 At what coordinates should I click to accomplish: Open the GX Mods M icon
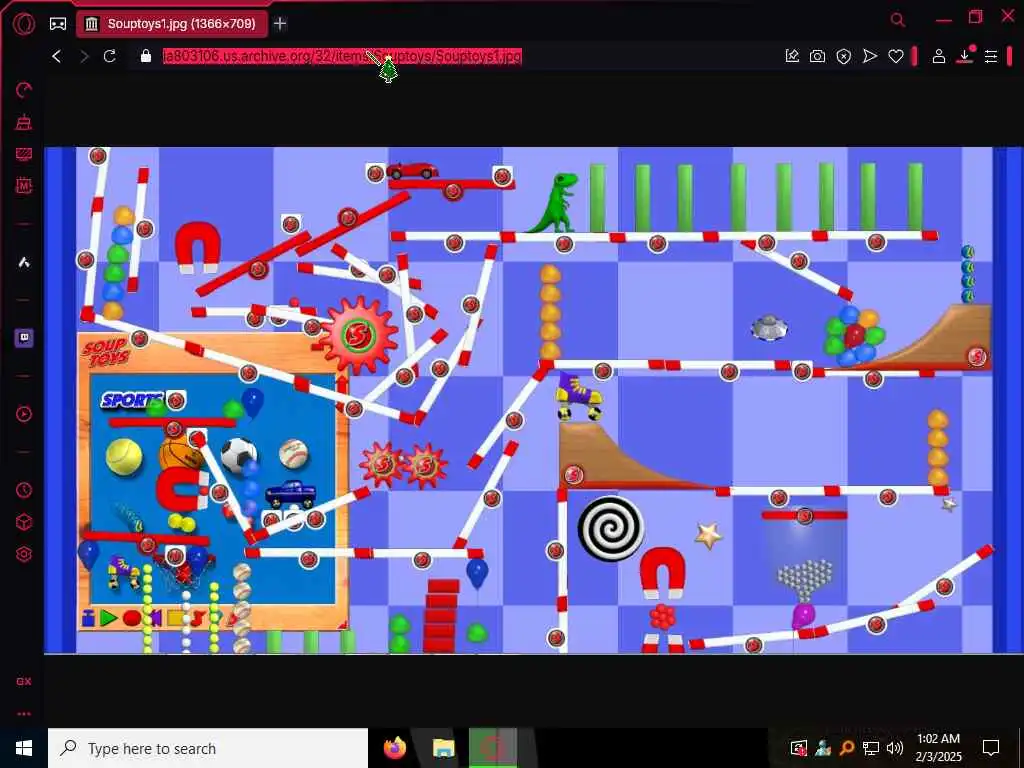click(24, 185)
